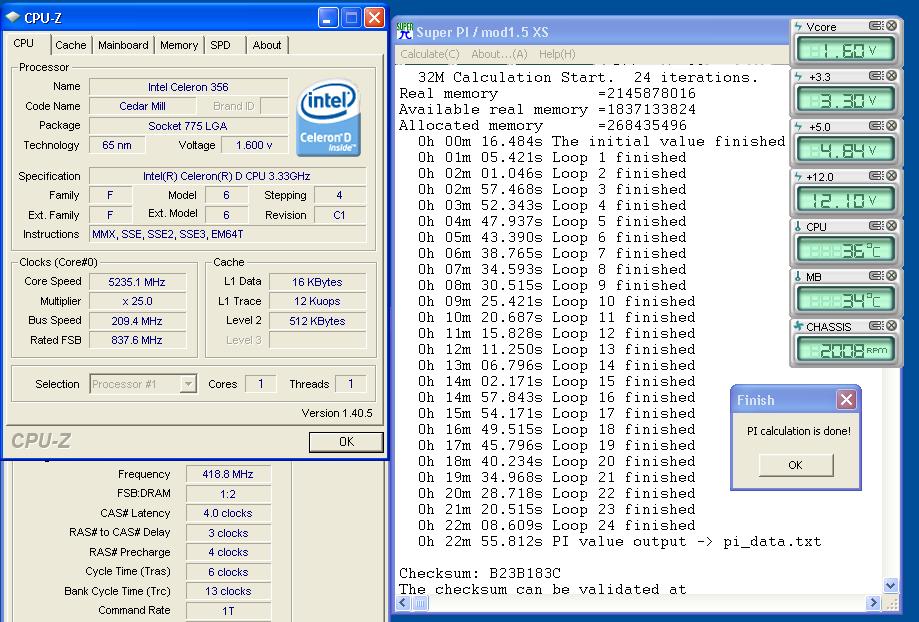Close the MB temperature monitor widget
Image resolution: width=919 pixels, height=622 pixels.
tap(891, 276)
